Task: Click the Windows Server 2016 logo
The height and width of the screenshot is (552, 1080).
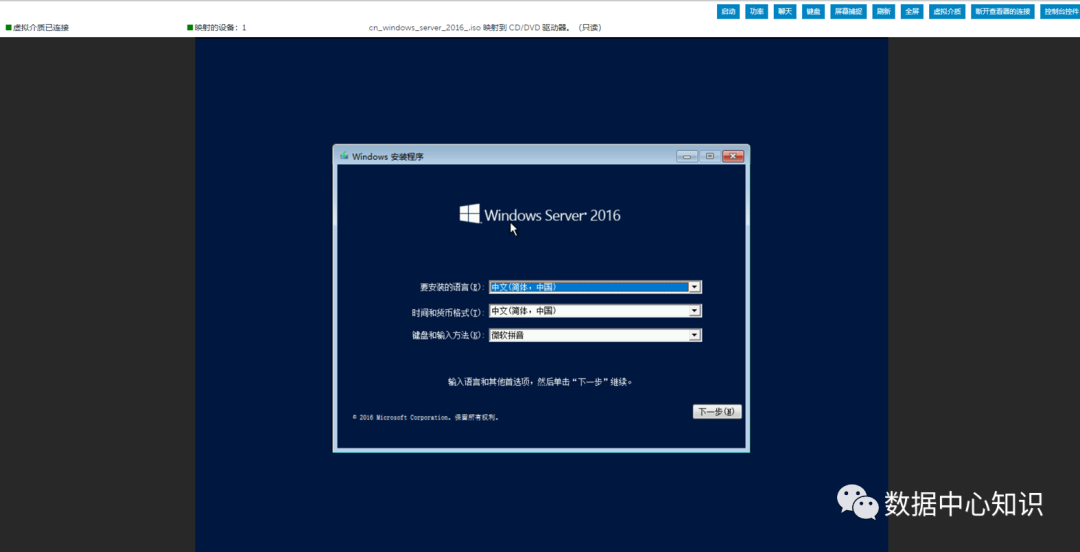Action: click(540, 214)
